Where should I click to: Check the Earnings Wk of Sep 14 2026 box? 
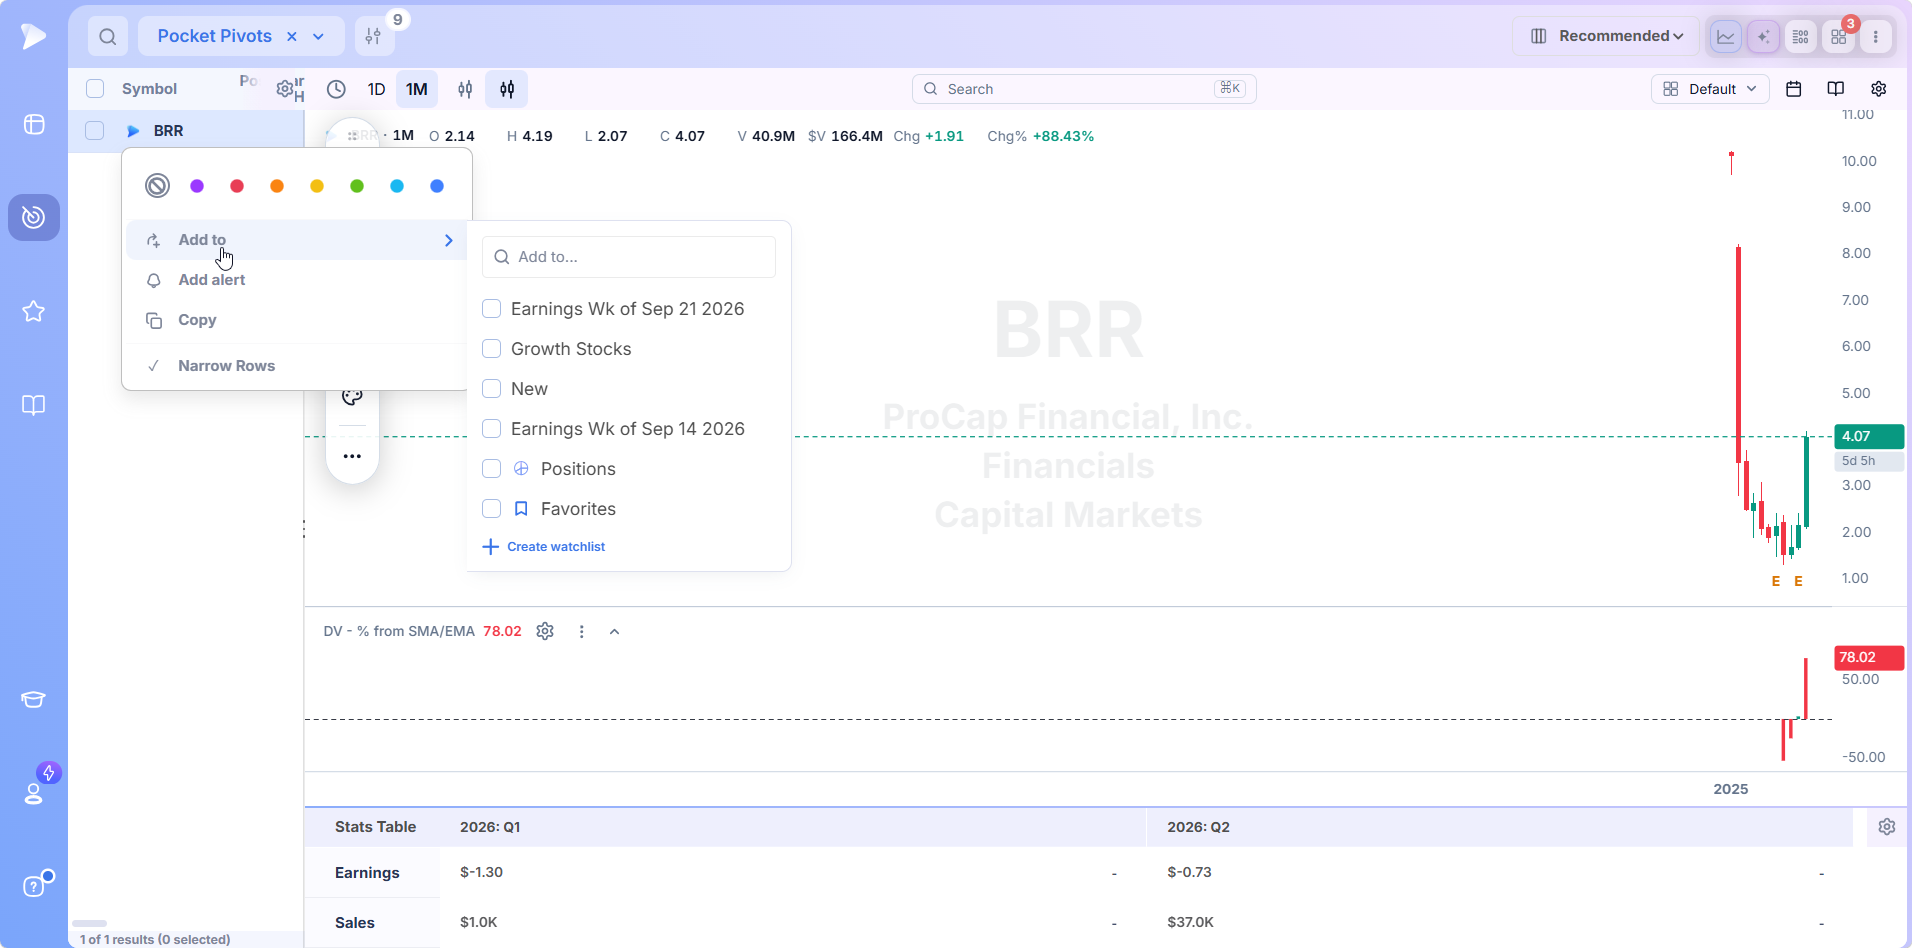(x=492, y=429)
